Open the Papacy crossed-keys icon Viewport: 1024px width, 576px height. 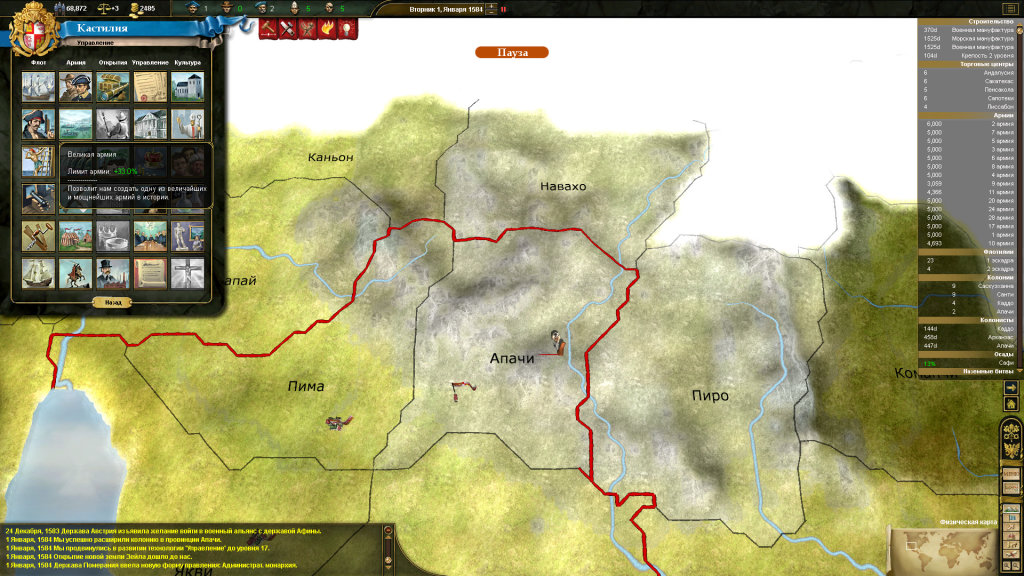pyautogui.click(x=1010, y=432)
